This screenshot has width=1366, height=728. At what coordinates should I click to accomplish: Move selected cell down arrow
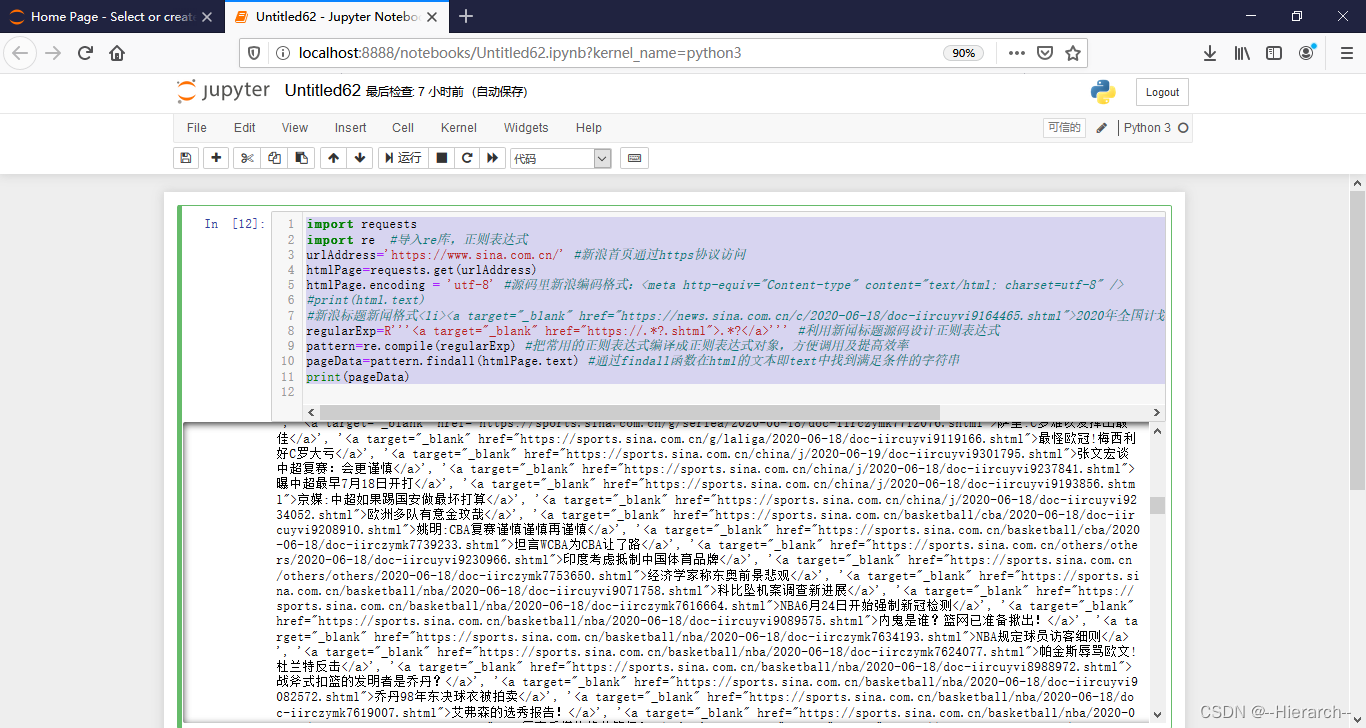[360, 158]
